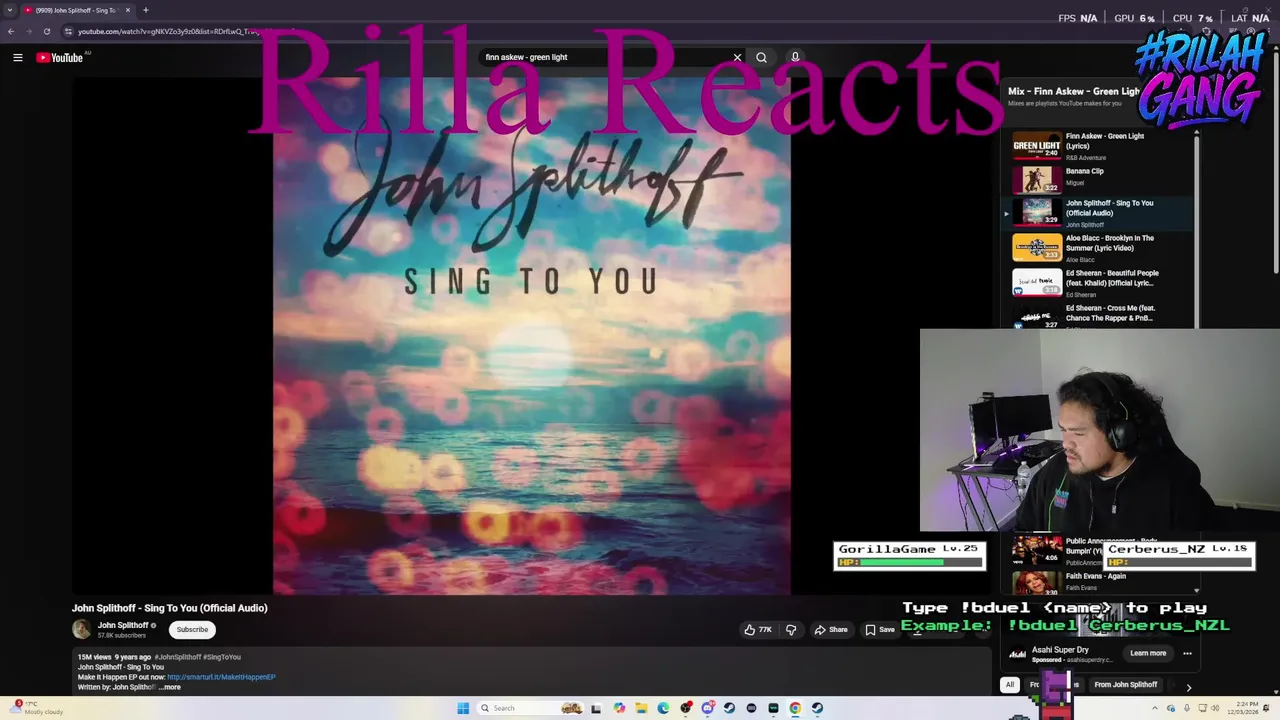This screenshot has height=720, width=1280.
Task: Open Discord from the taskbar
Action: click(x=707, y=708)
